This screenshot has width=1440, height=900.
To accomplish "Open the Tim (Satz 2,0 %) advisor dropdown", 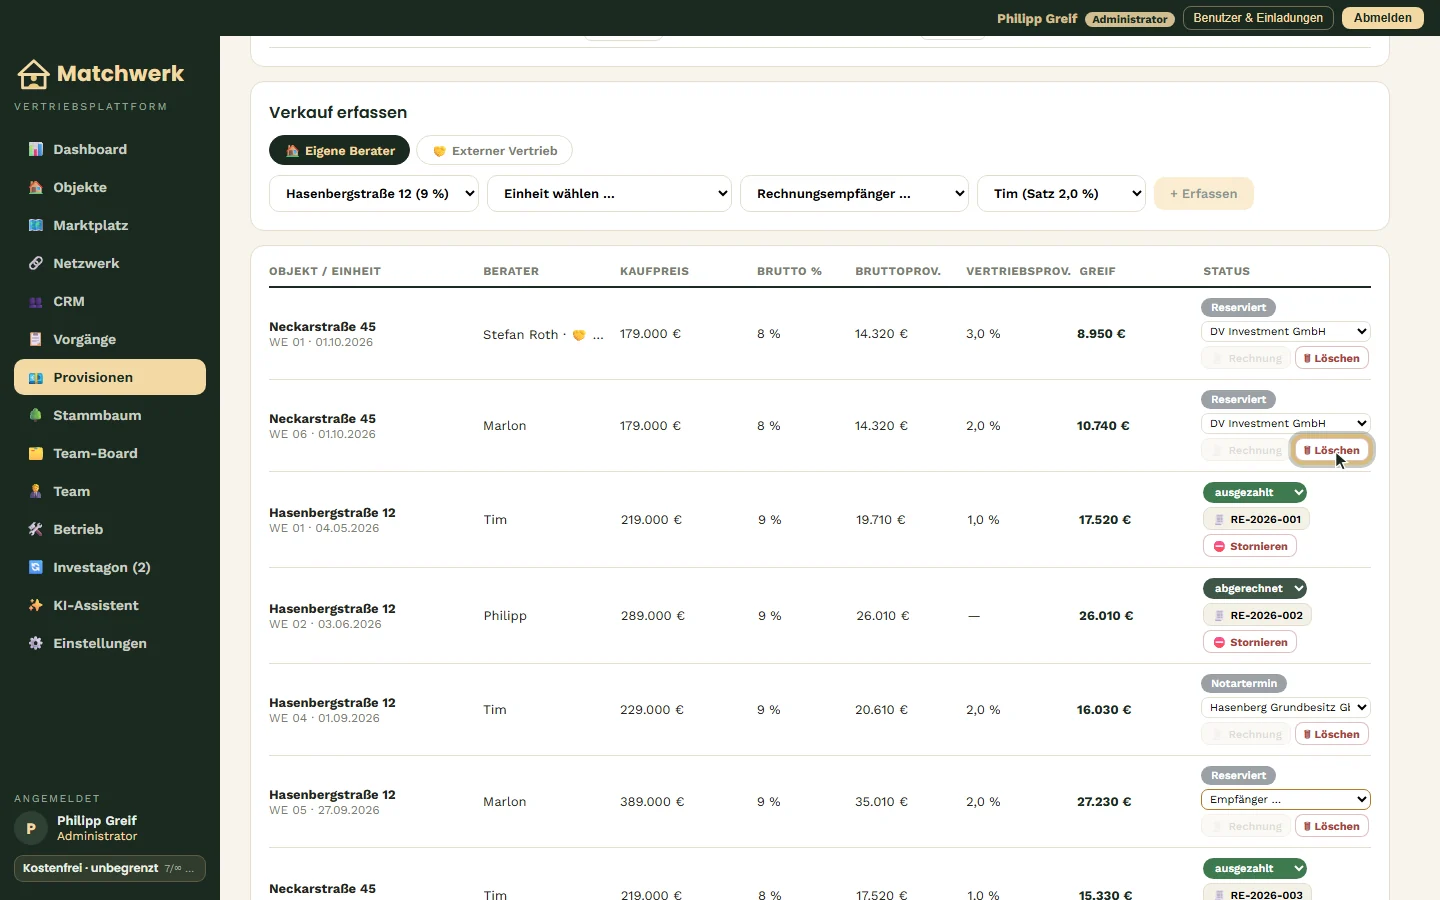I will coord(1061,194).
